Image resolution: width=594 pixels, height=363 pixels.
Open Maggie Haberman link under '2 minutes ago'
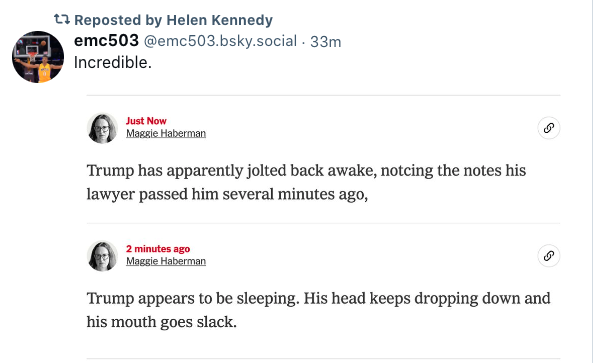[166, 261]
